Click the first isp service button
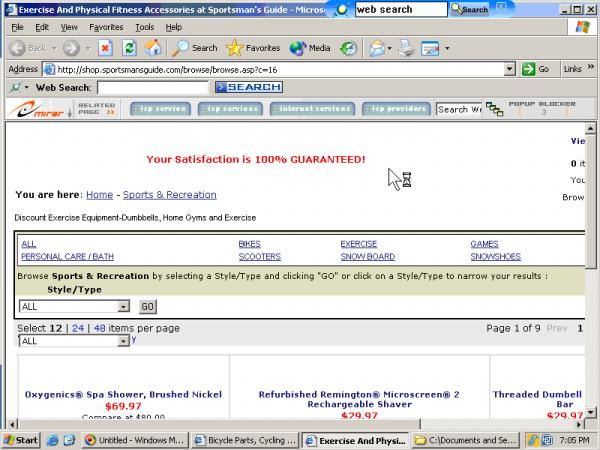 click(160, 109)
